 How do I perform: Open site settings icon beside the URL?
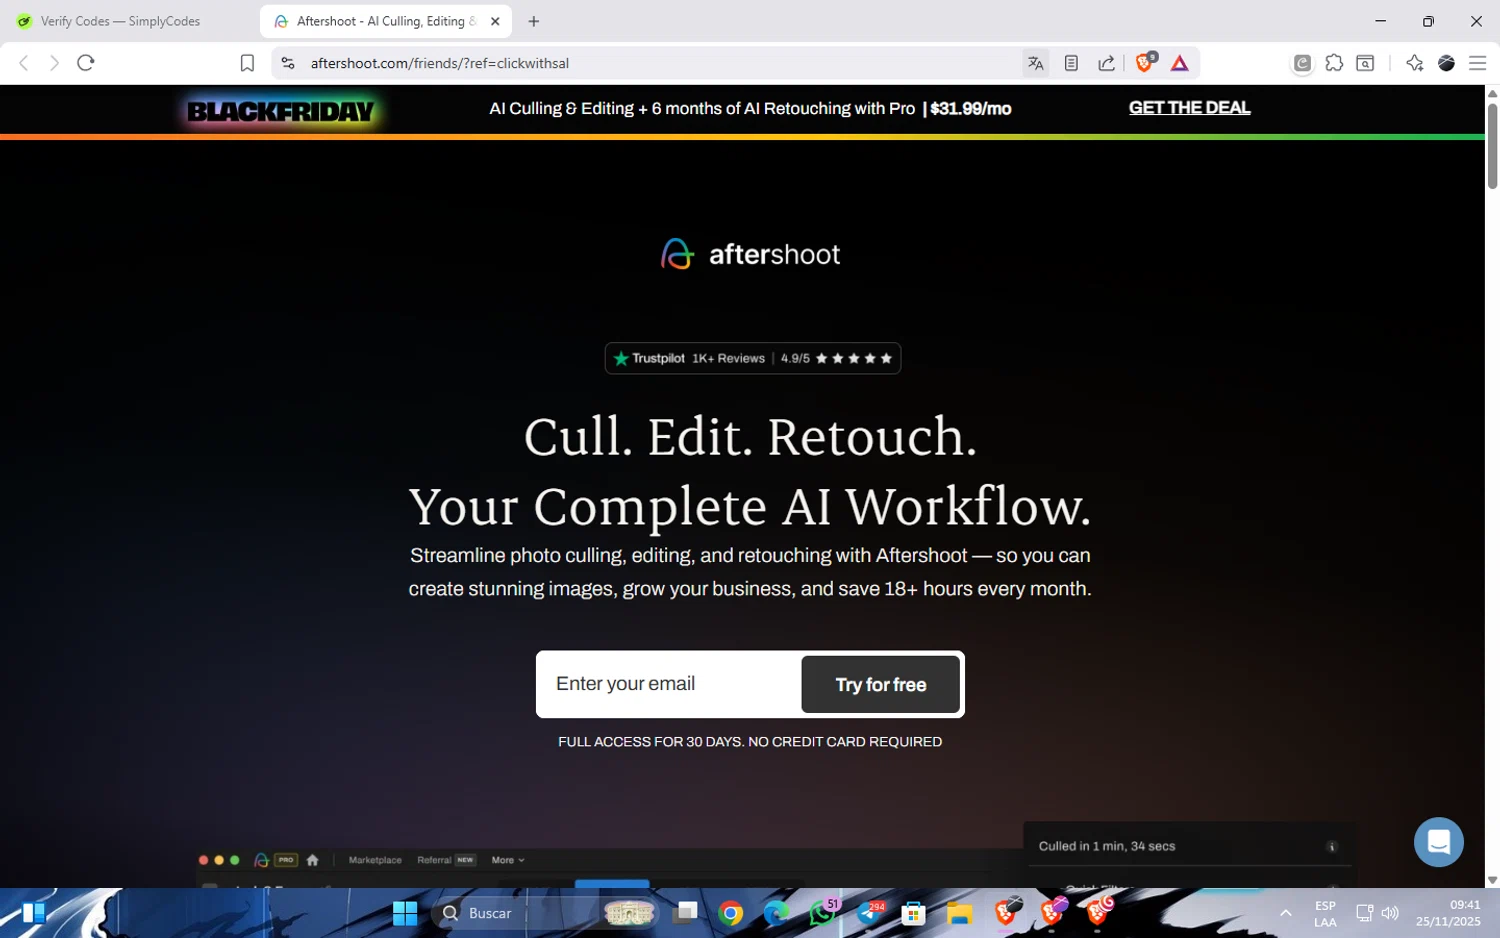tap(288, 63)
